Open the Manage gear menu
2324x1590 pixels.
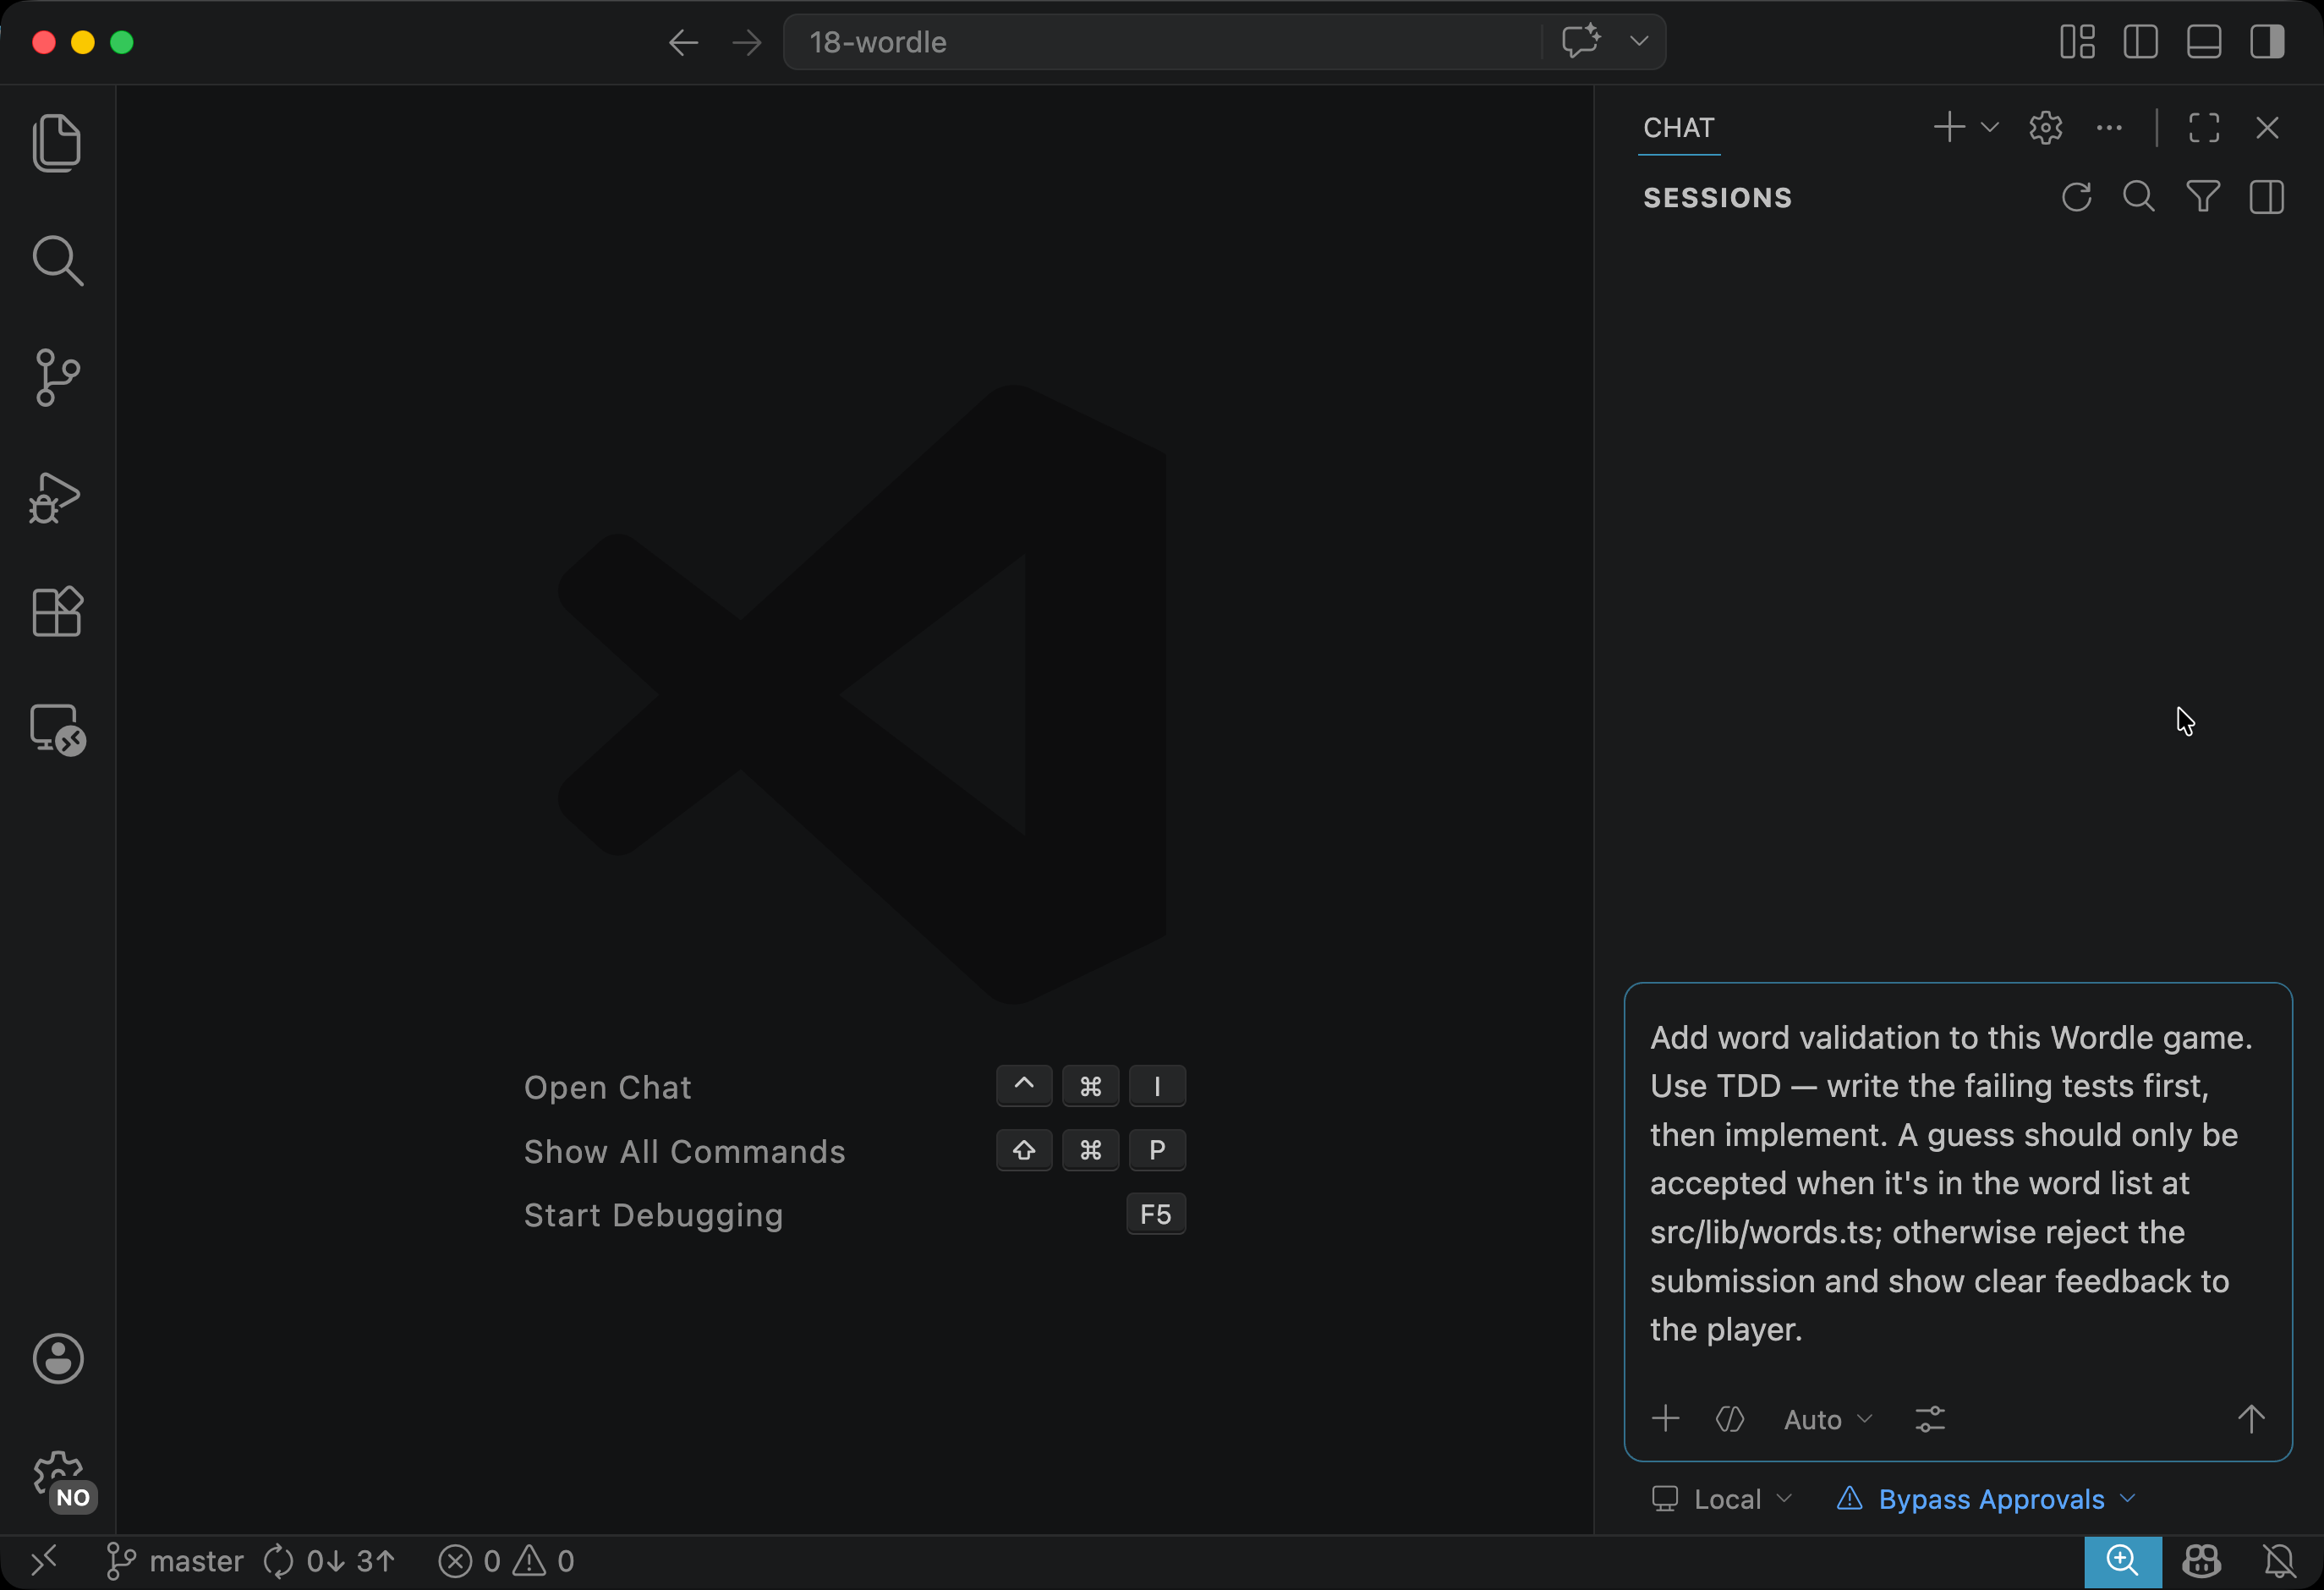click(58, 1476)
